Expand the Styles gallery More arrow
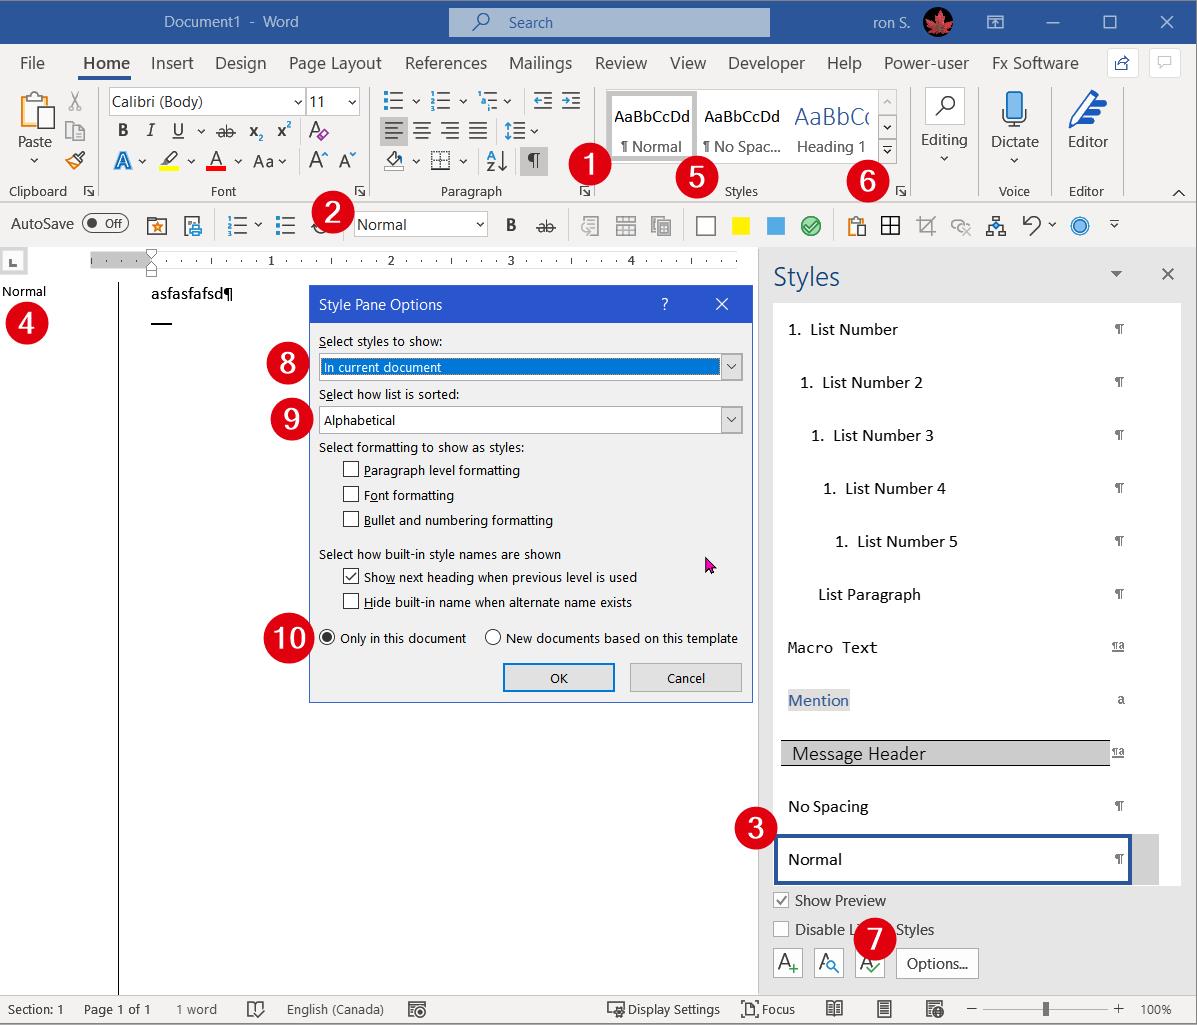Viewport: 1197px width, 1025px height. pyautogui.click(x=888, y=150)
